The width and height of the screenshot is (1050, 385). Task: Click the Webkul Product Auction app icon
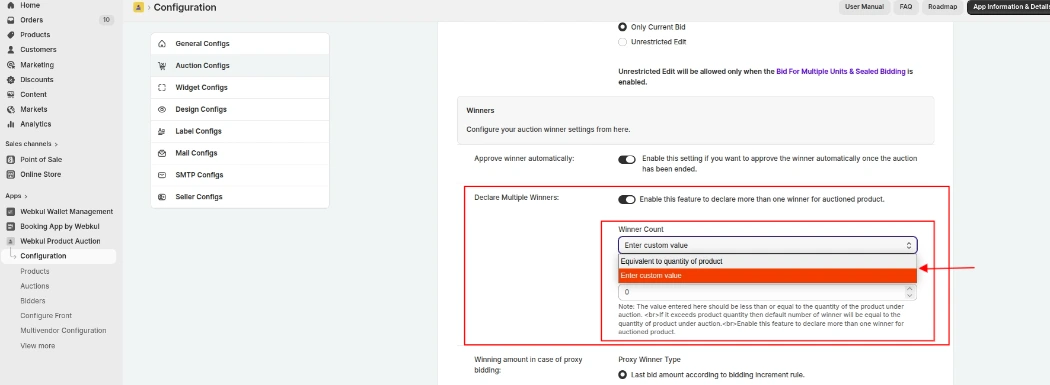pyautogui.click(x=11, y=241)
